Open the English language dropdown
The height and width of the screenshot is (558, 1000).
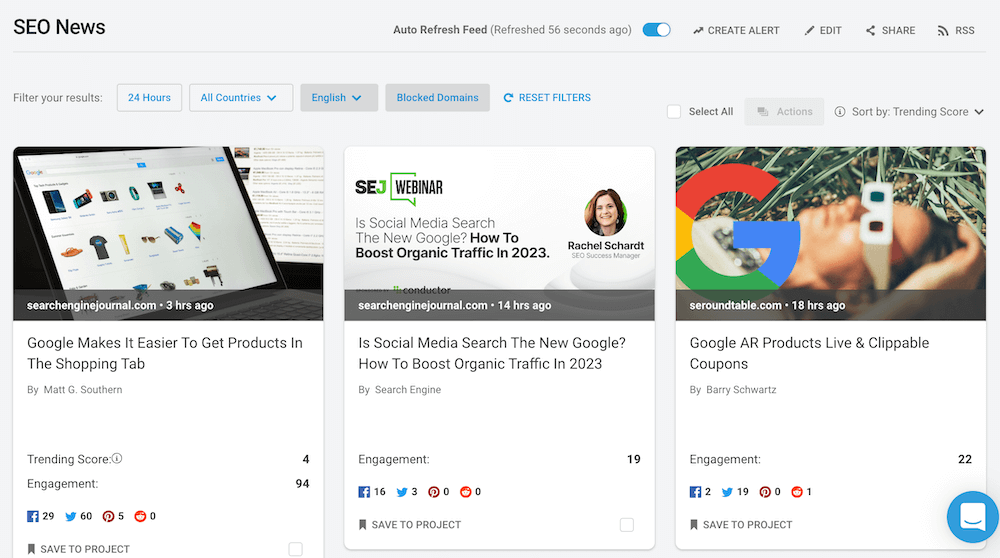(x=338, y=98)
